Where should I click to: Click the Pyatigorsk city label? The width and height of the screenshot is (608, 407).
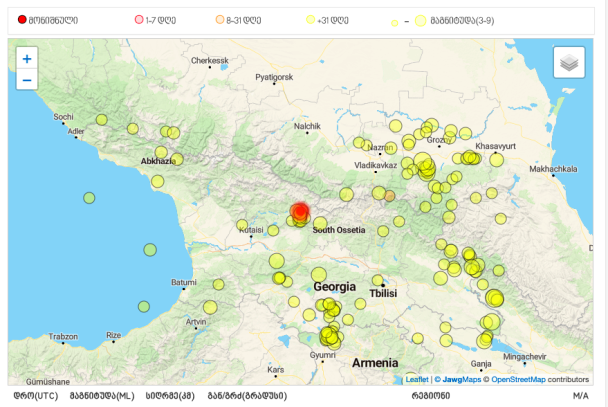click(274, 77)
